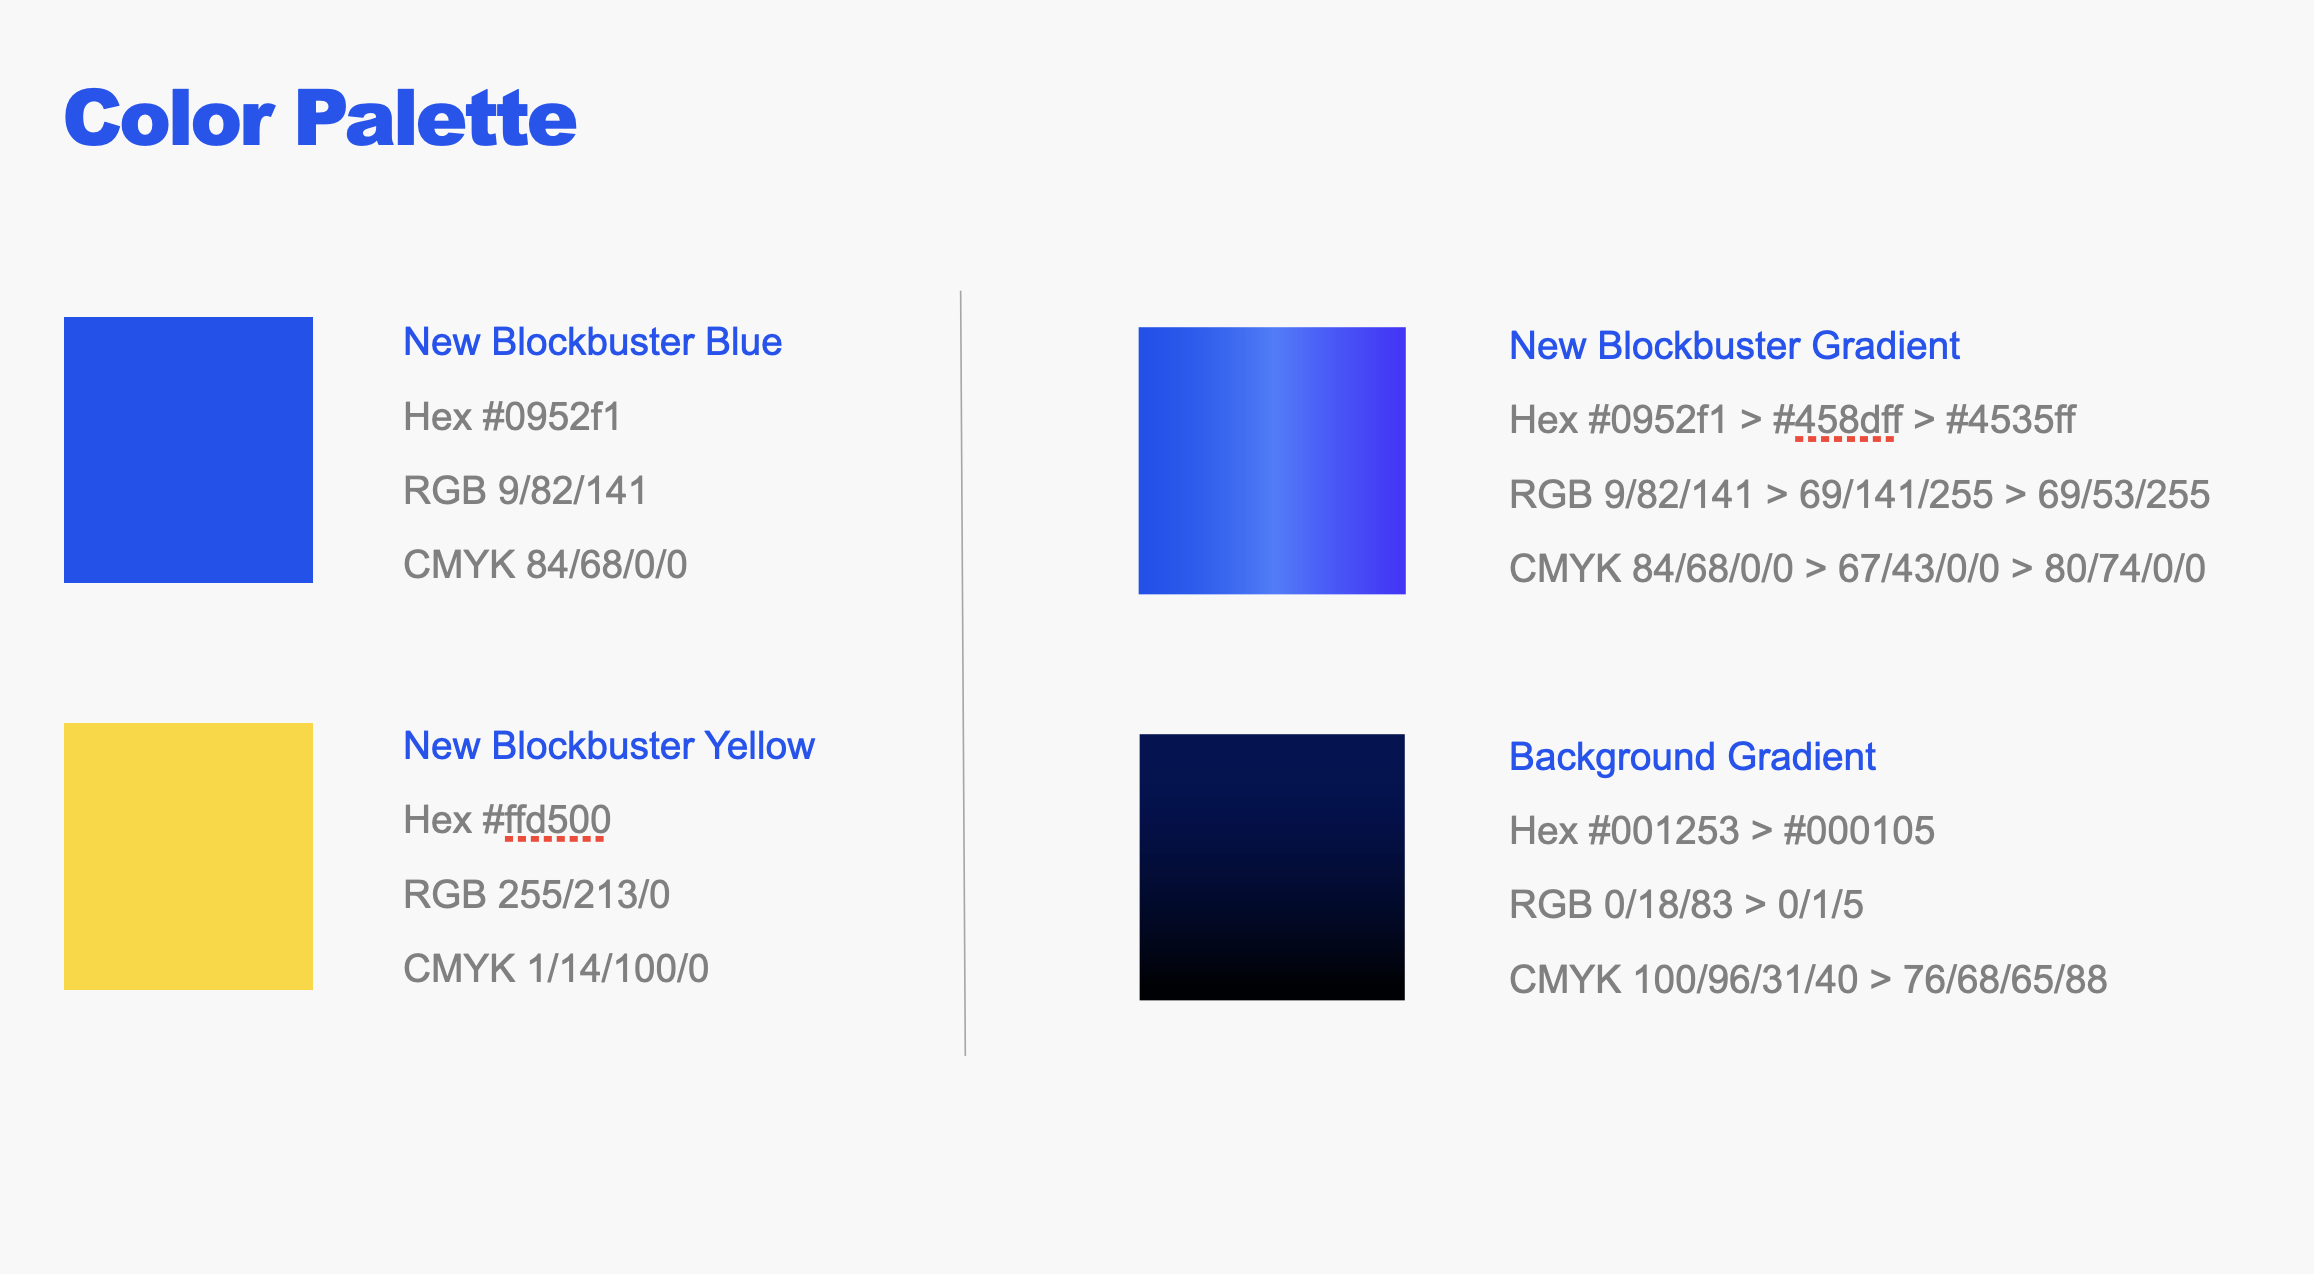
Task: Click the New Blockbuster Yellow heading
Action: pos(609,746)
